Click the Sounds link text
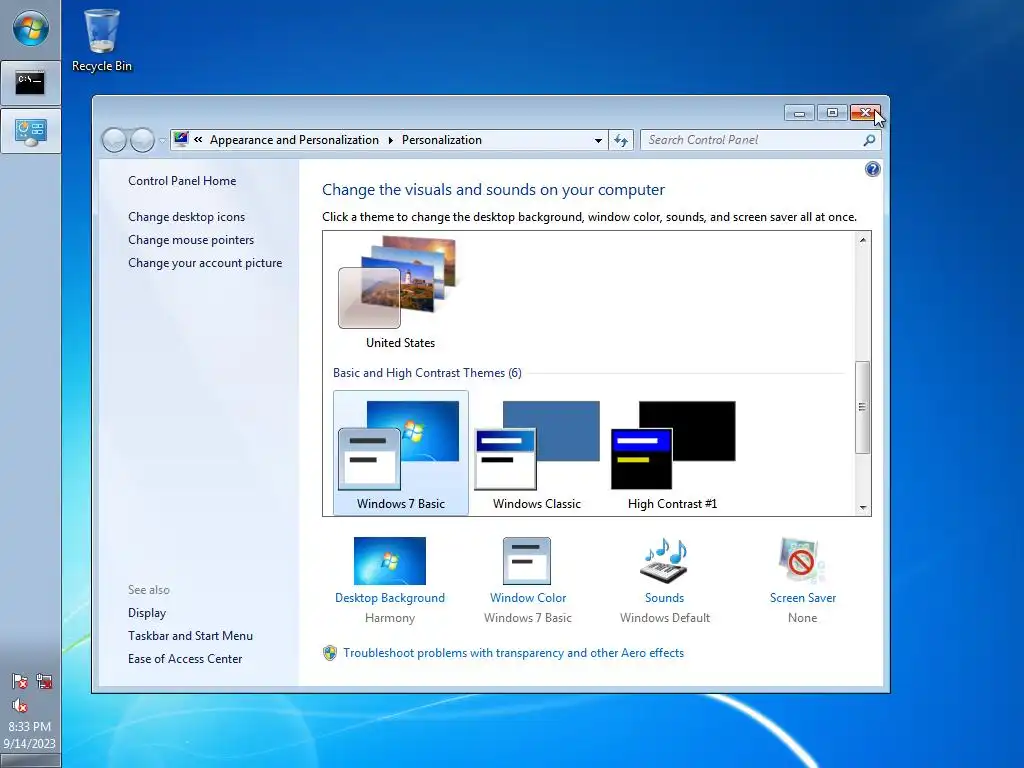The image size is (1024, 768). coord(664,598)
